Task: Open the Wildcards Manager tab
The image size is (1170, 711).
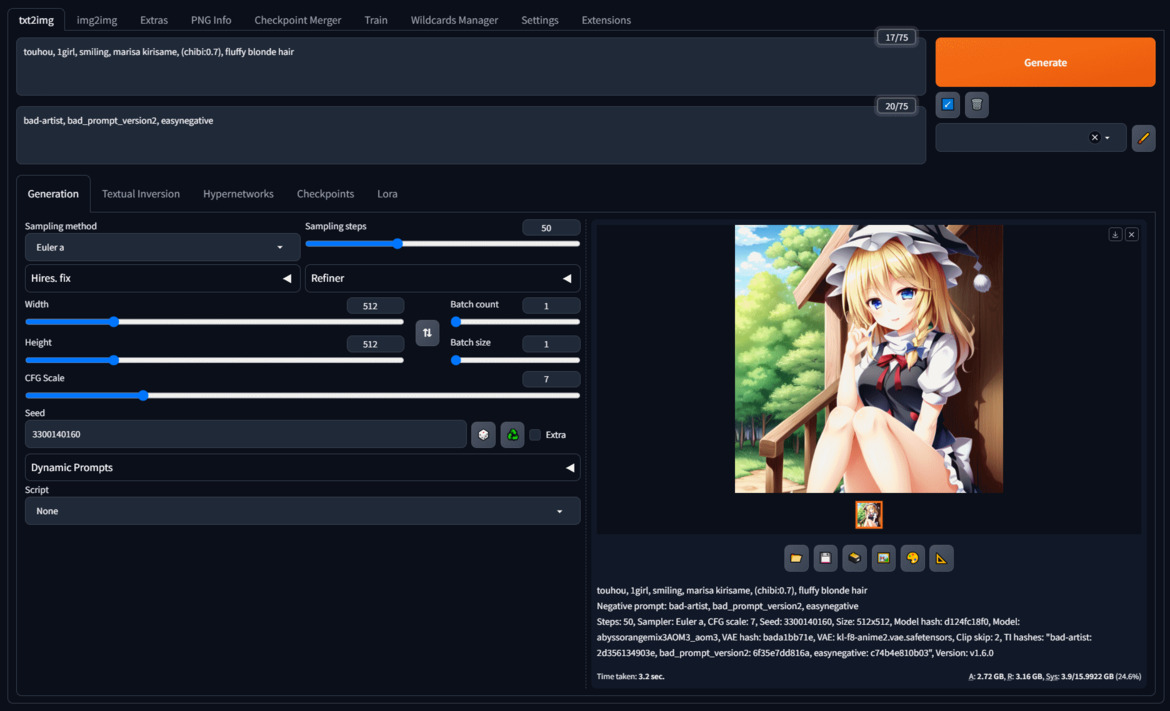Action: 454,20
